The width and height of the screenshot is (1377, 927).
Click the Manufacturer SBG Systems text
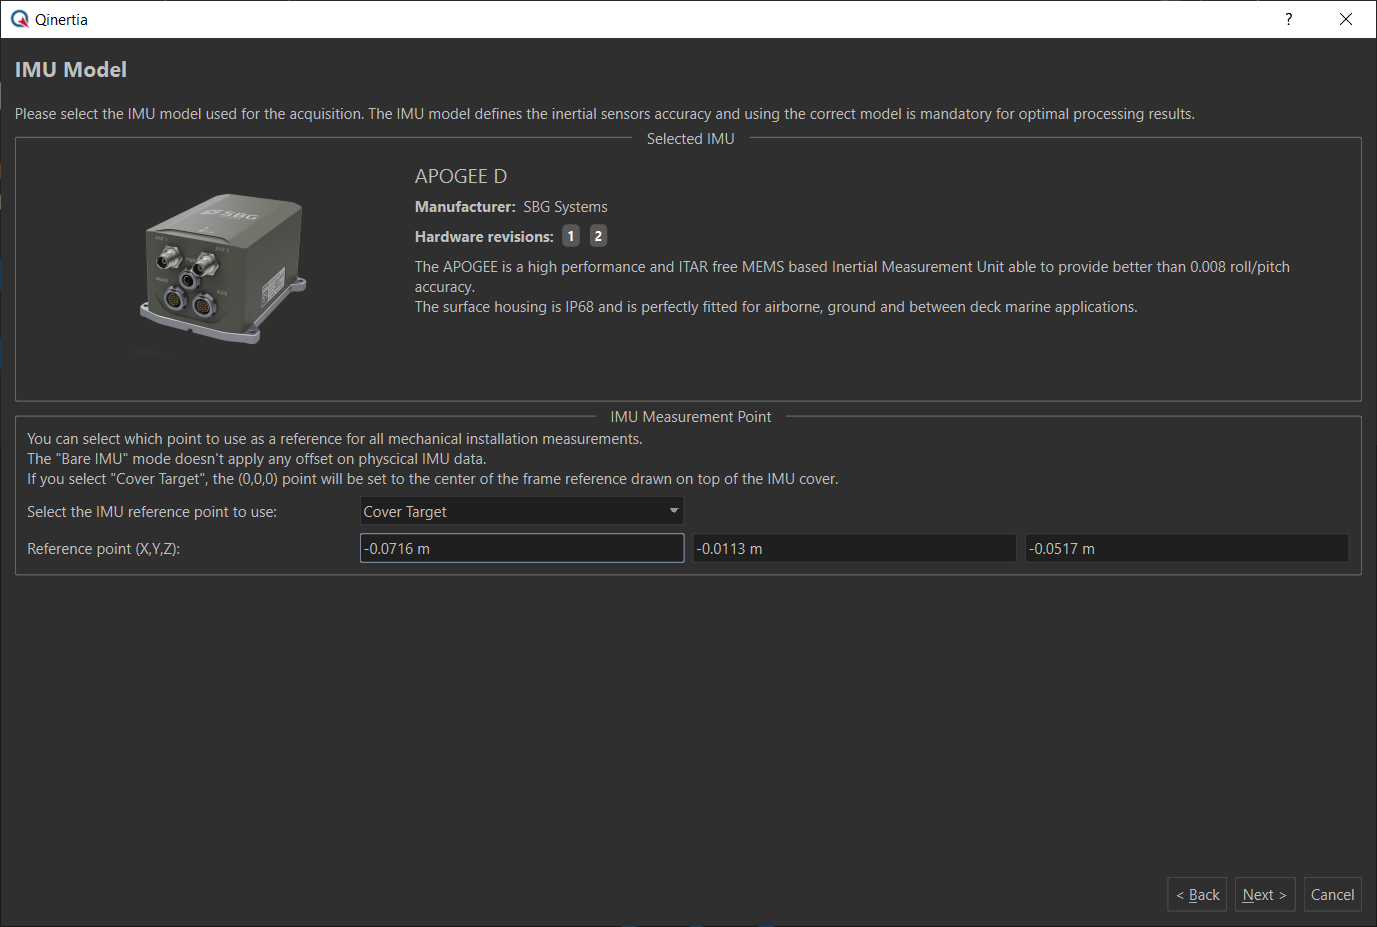point(511,207)
